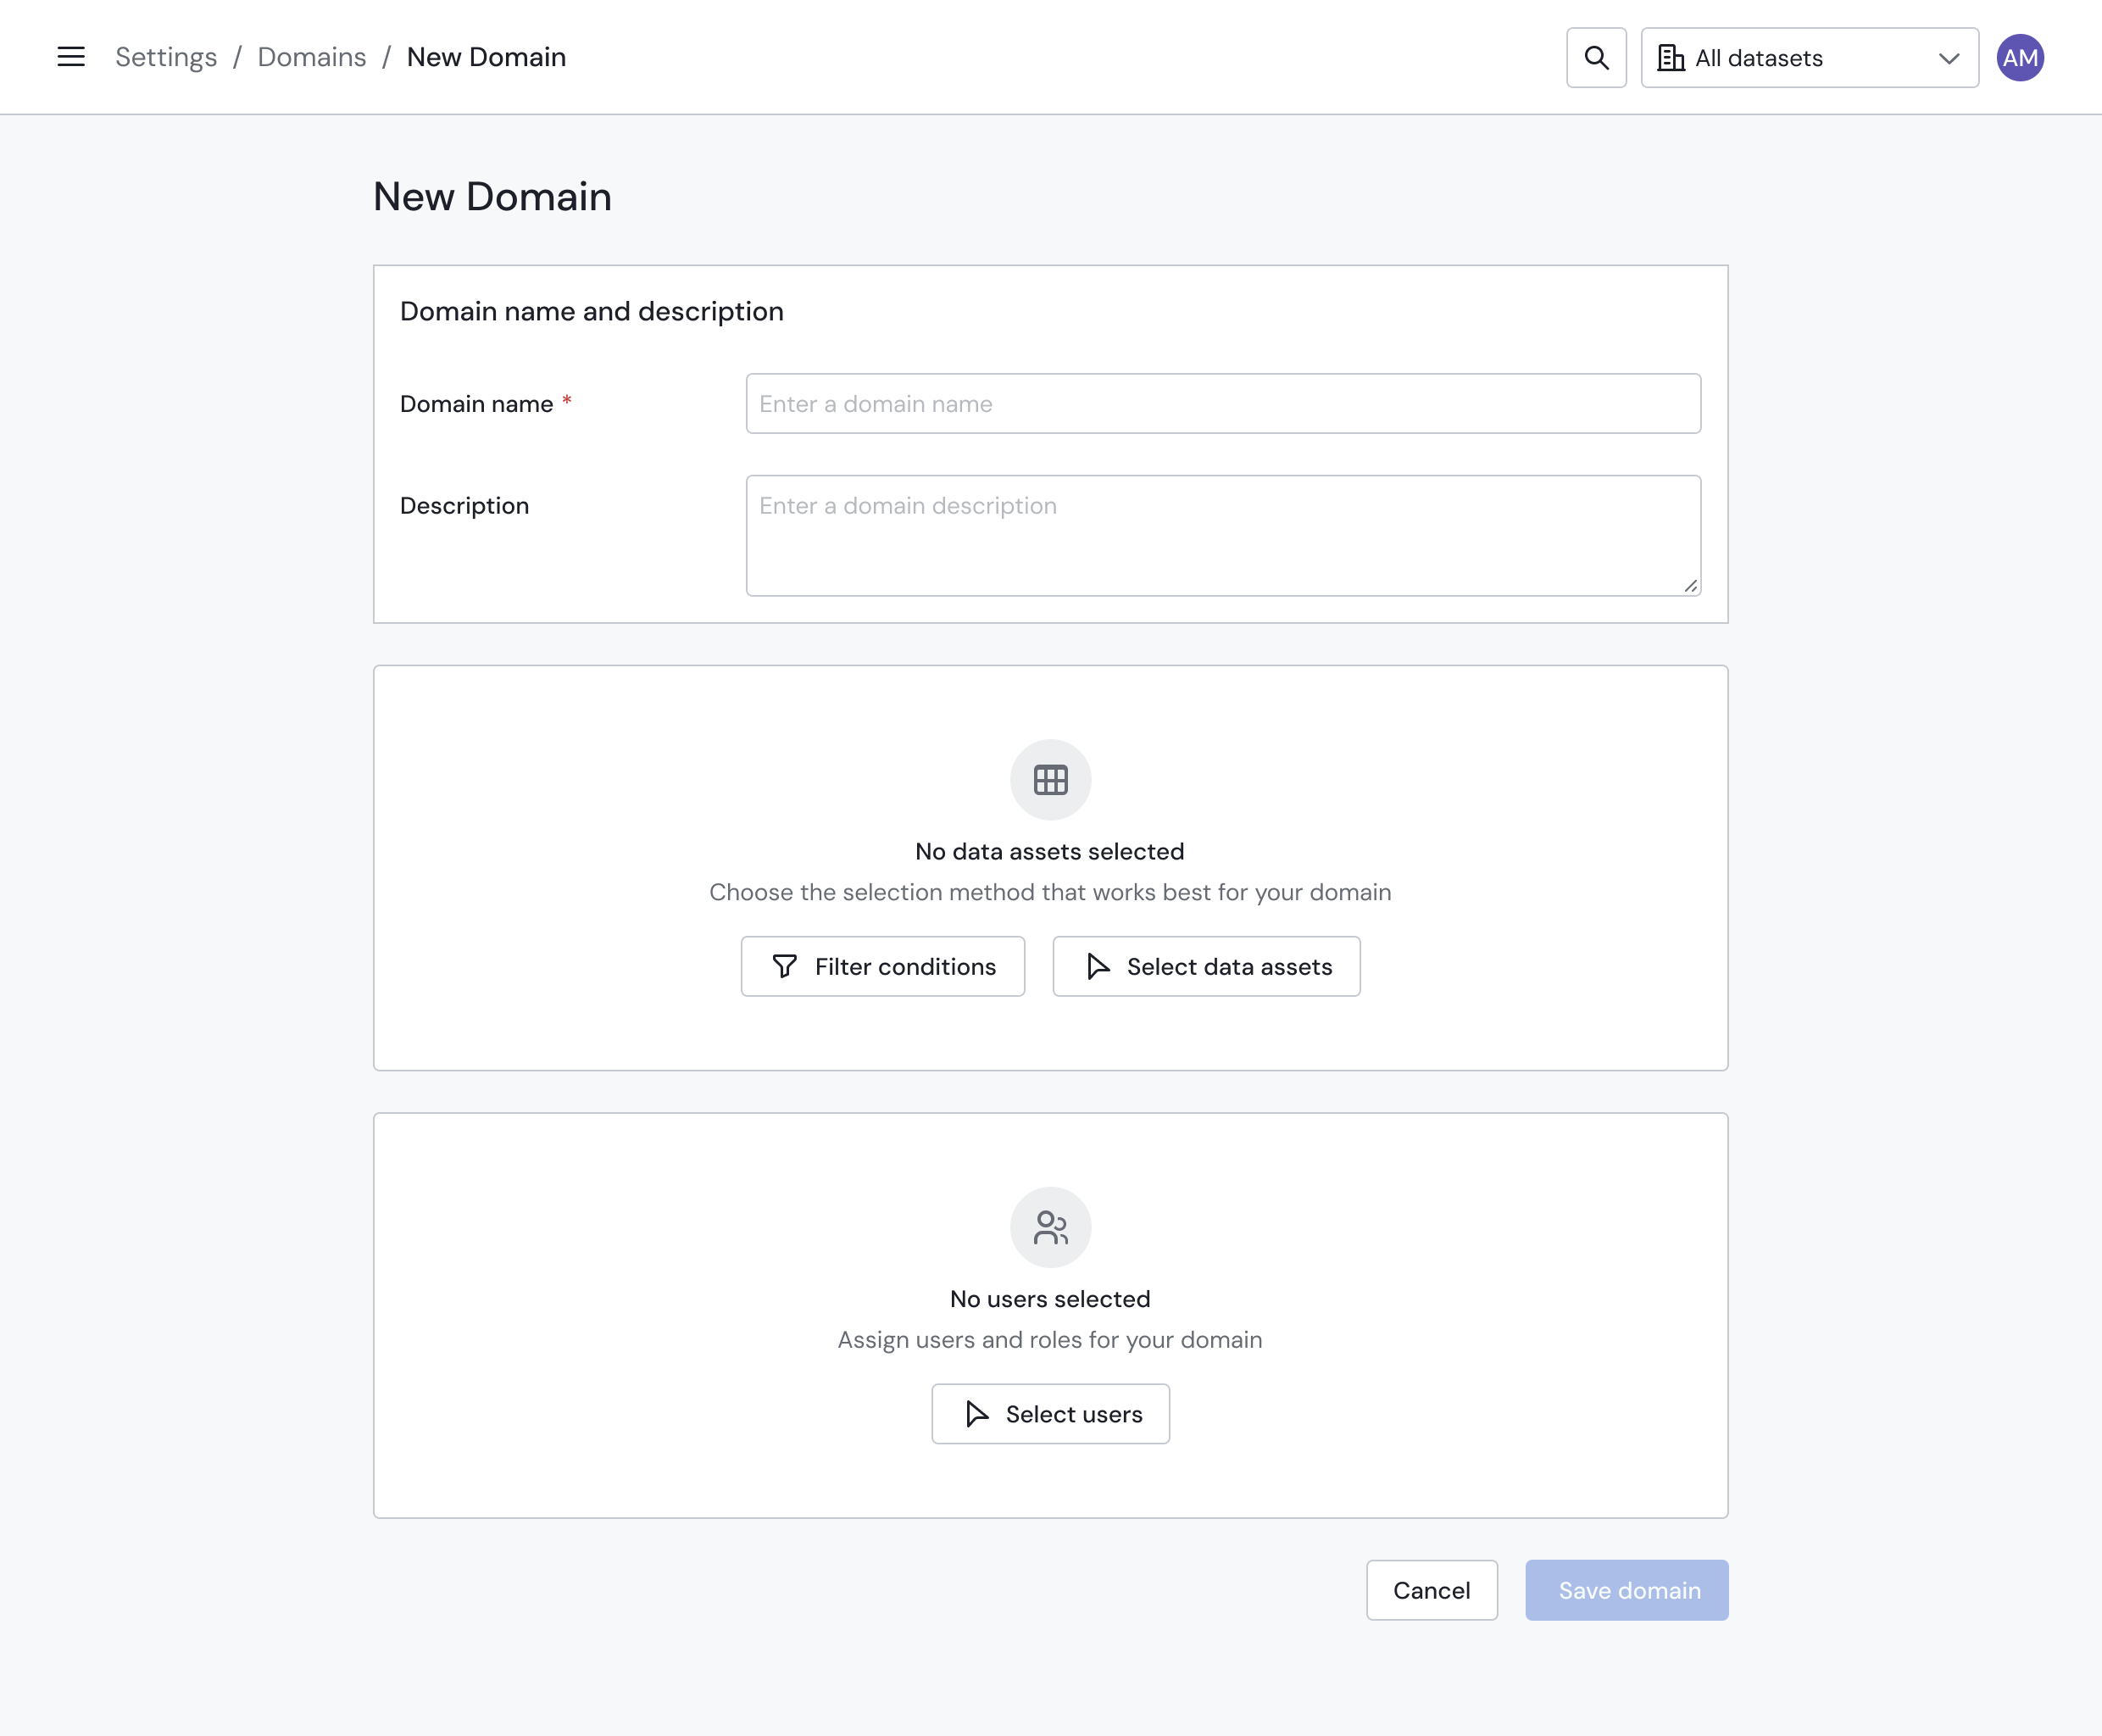Focus the Domain name input field
Image resolution: width=2102 pixels, height=1736 pixels.
[1222, 404]
